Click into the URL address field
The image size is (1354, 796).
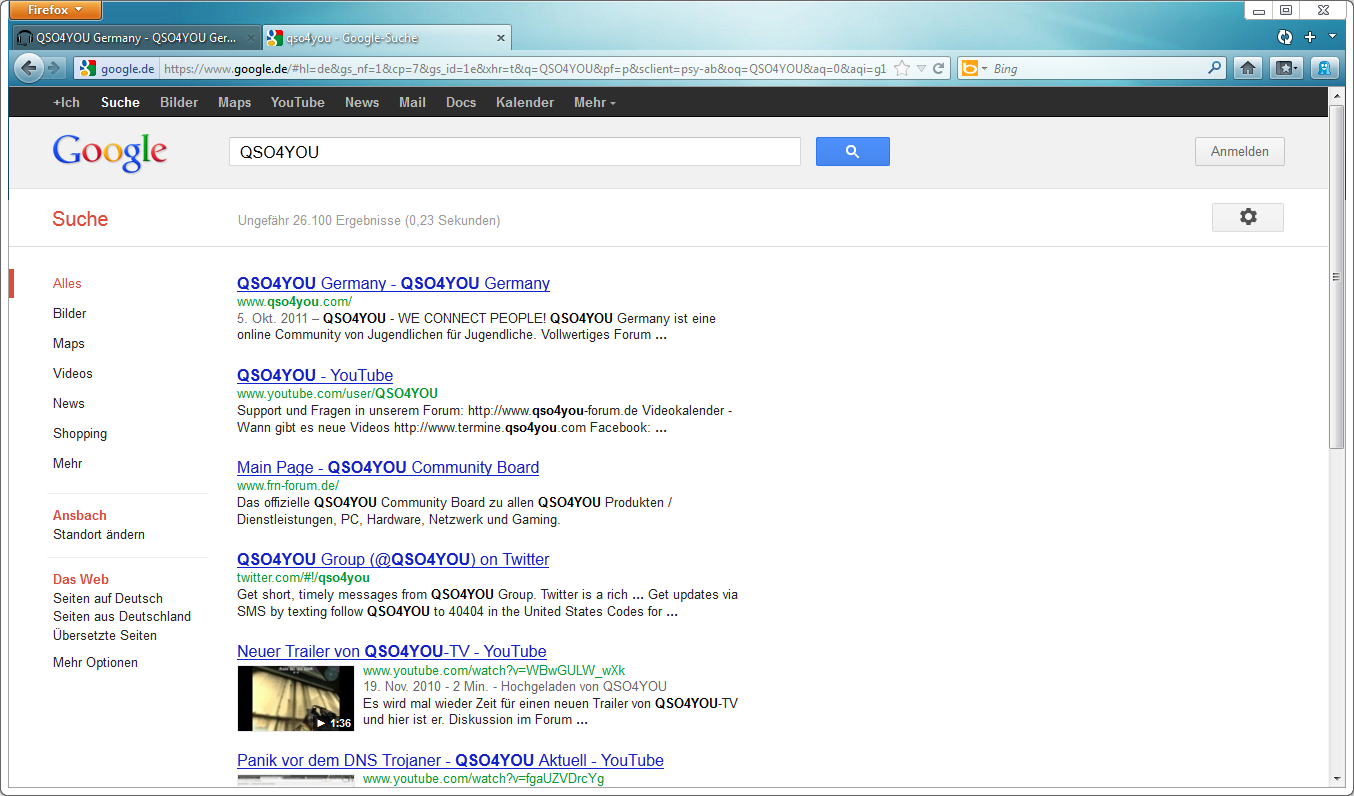coord(524,69)
